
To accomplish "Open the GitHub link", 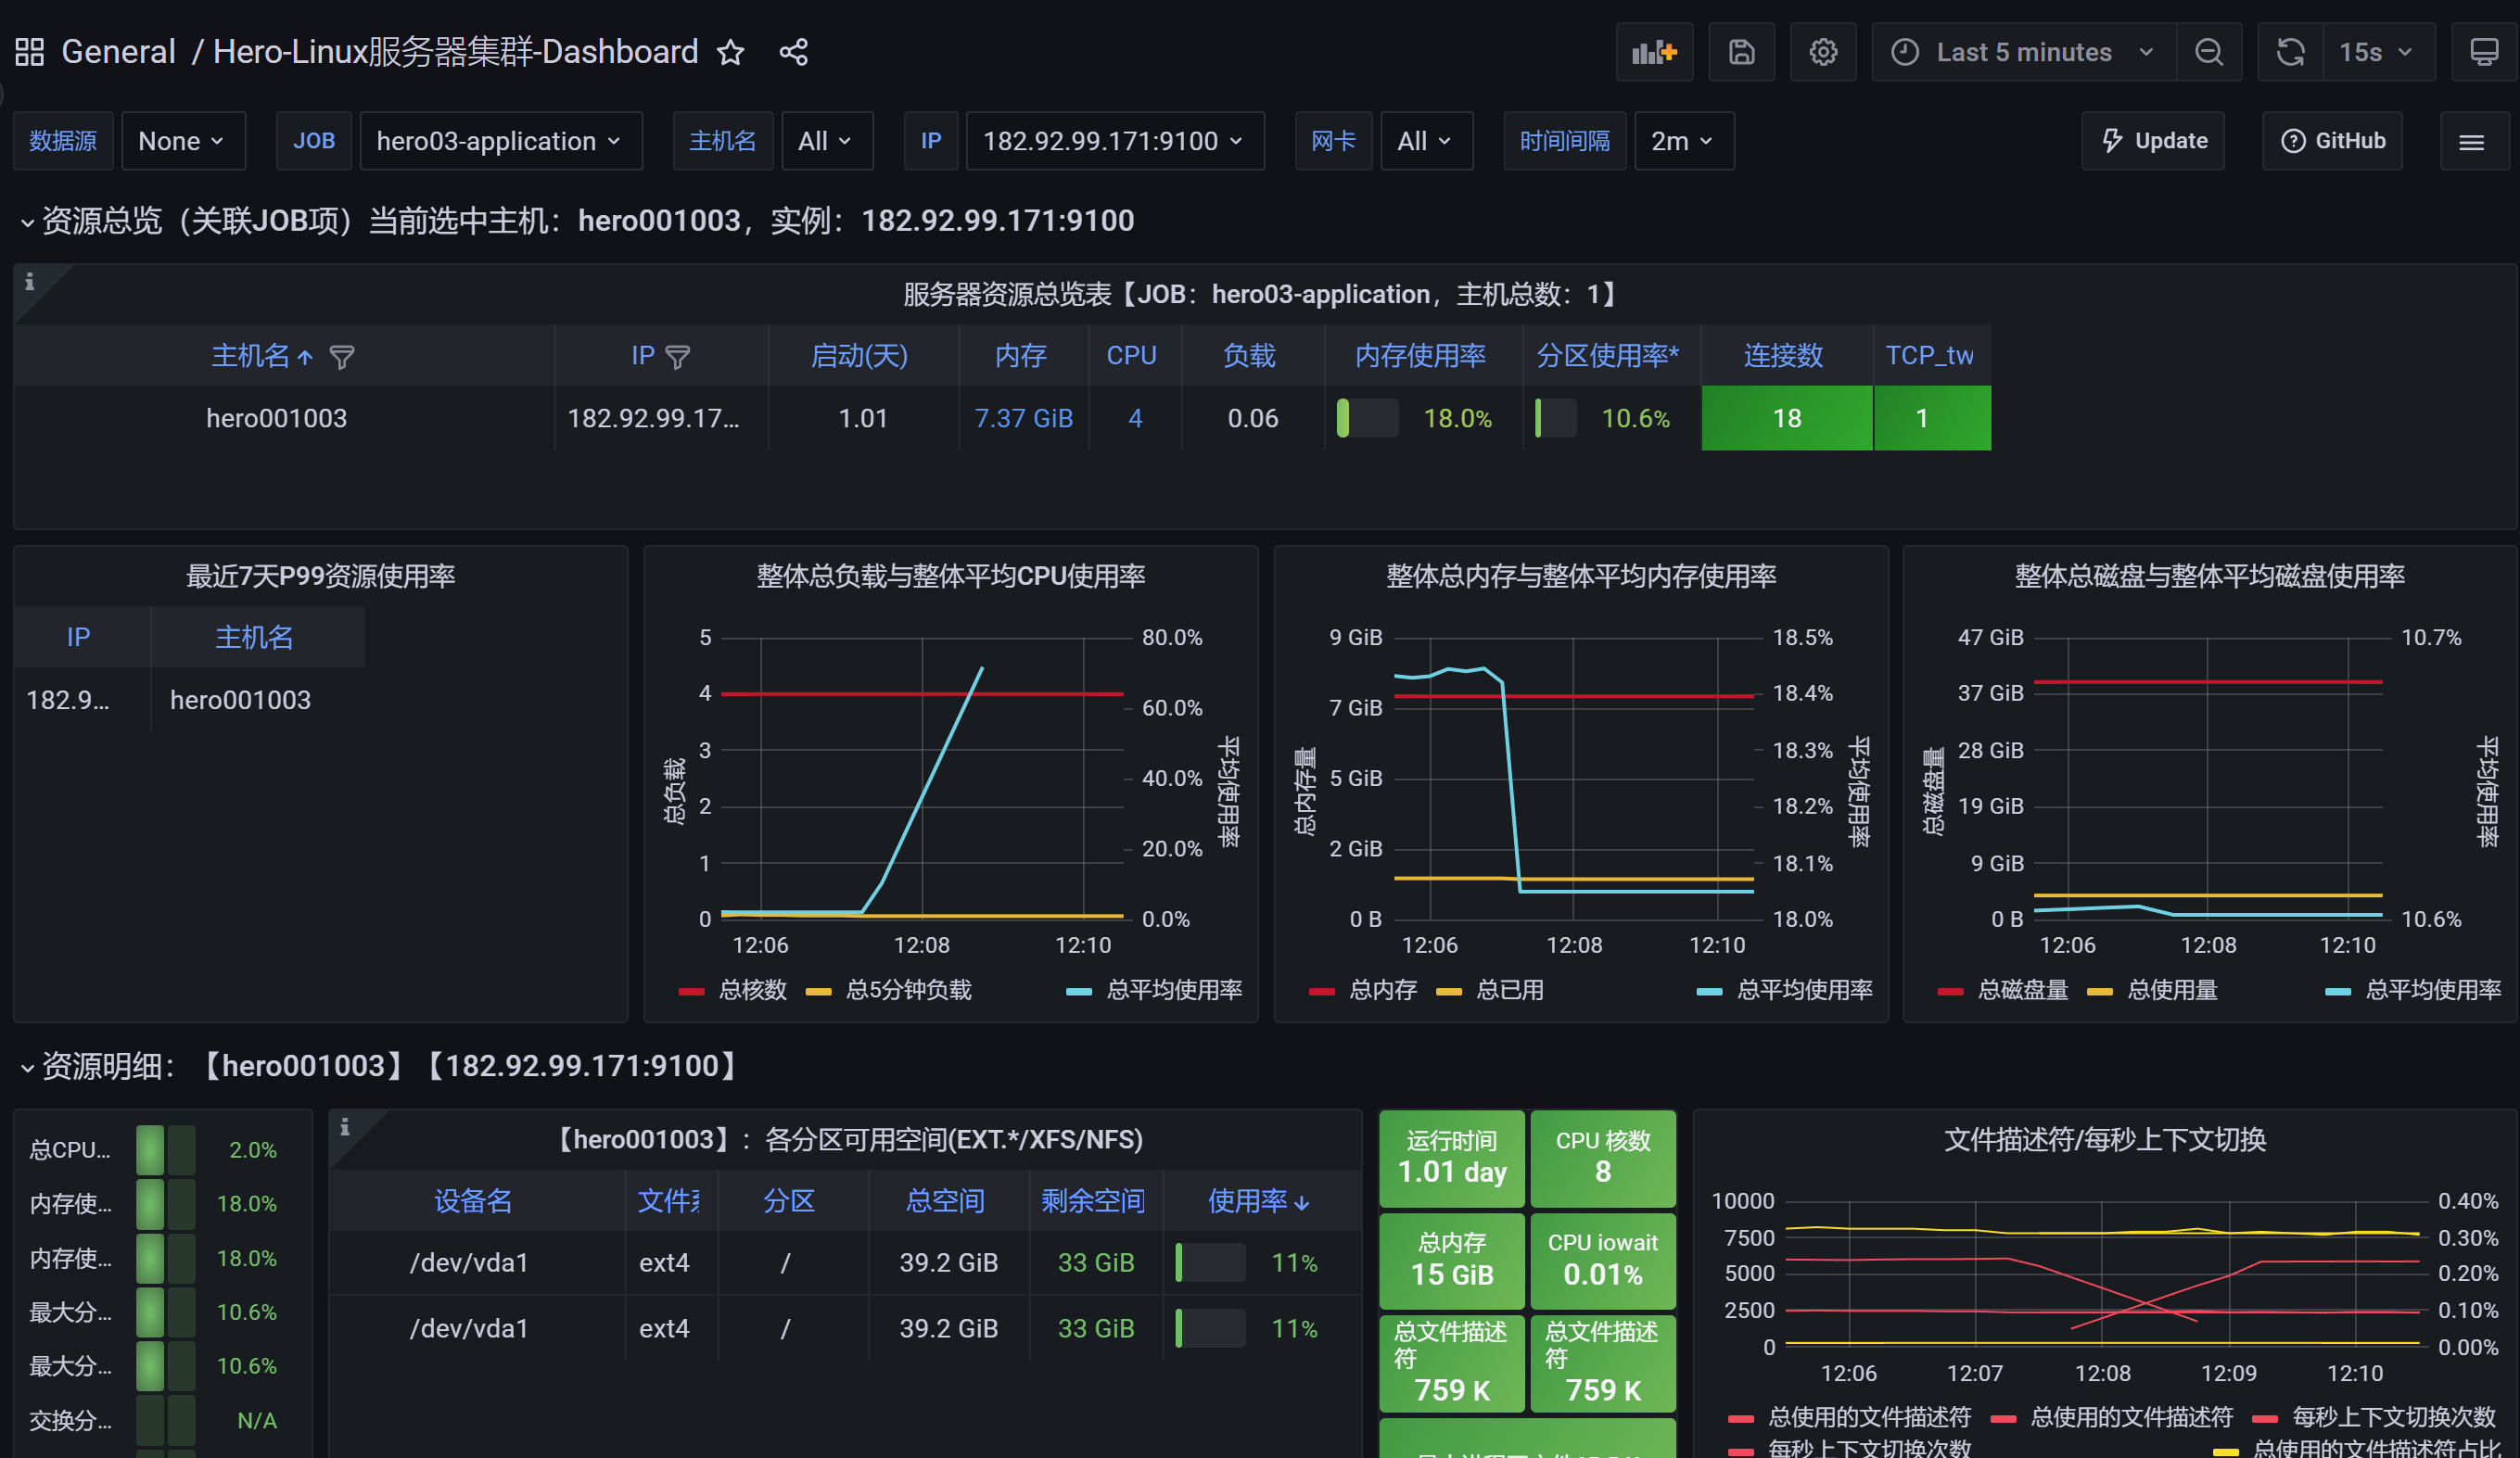I will click(x=2332, y=141).
